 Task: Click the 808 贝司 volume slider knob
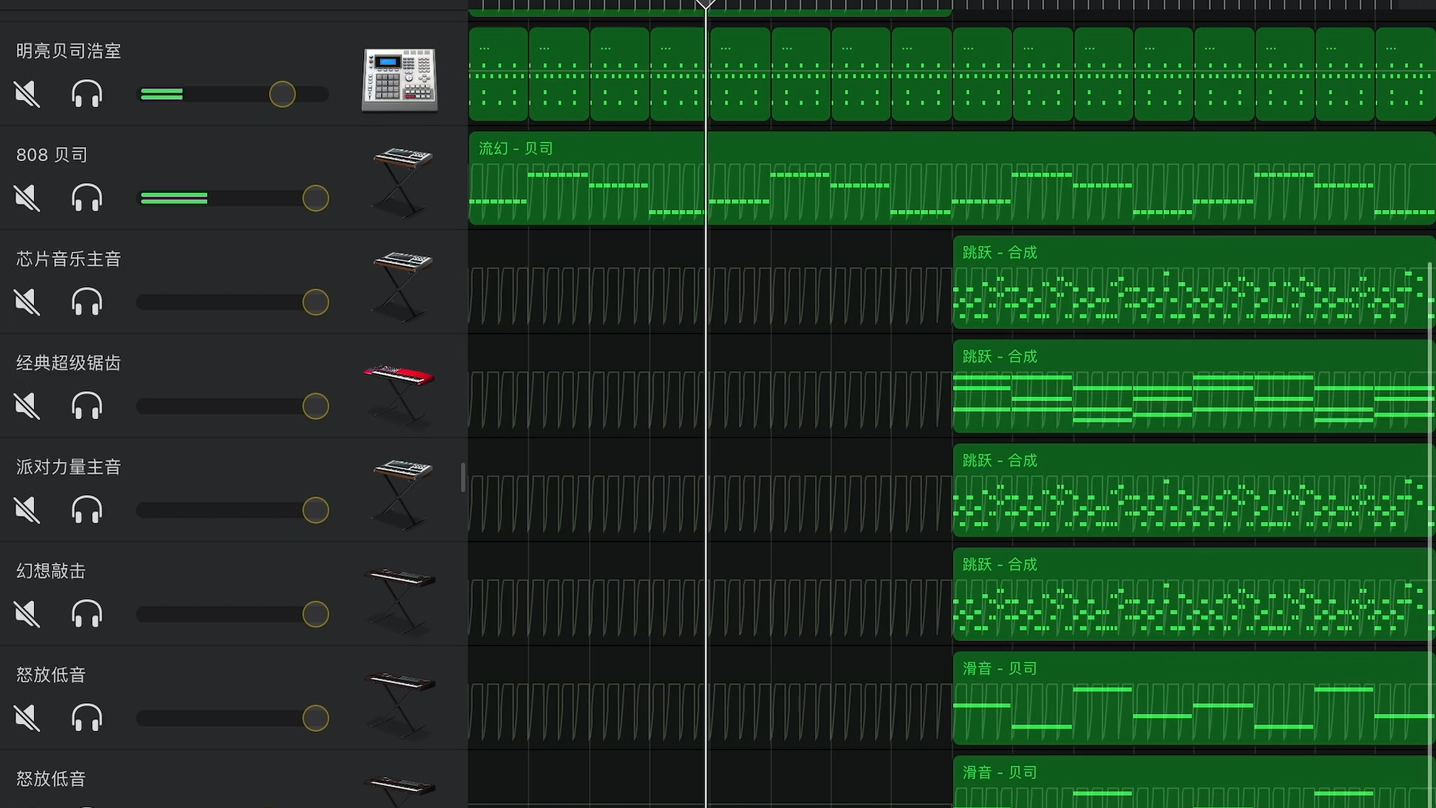click(316, 198)
